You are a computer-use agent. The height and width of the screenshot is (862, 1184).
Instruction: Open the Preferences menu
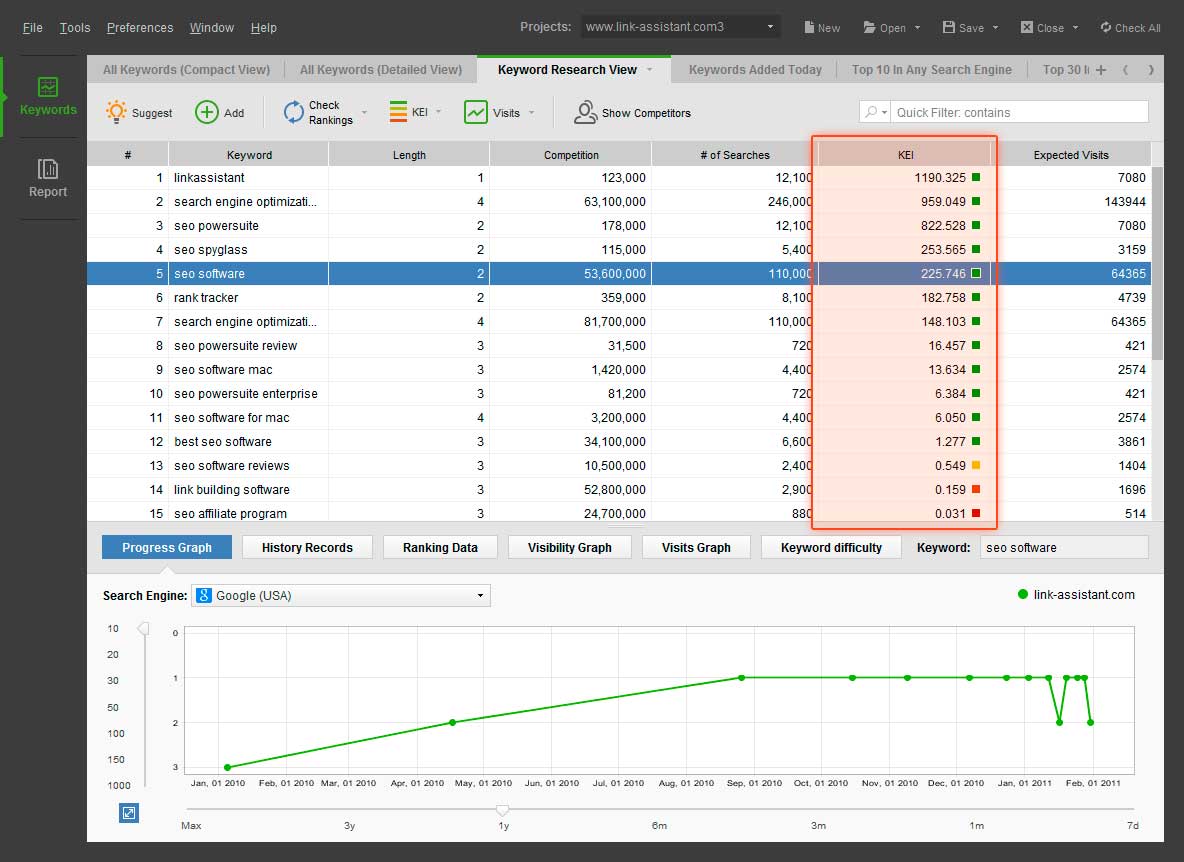tap(140, 27)
